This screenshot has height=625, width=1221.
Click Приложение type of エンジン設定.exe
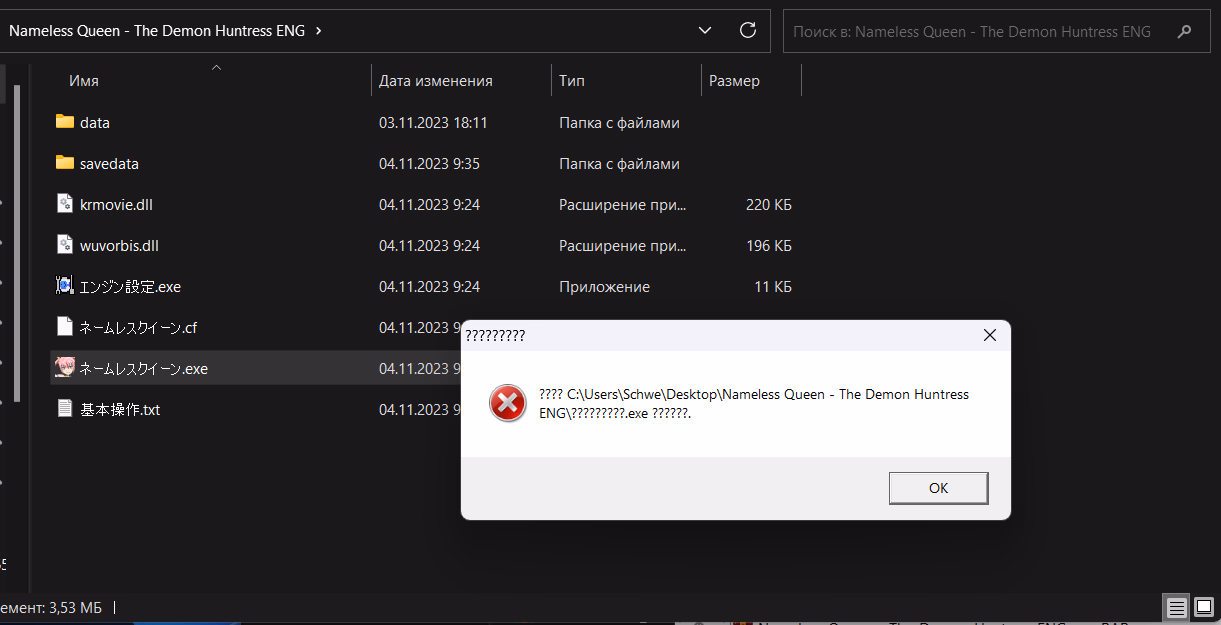(604, 286)
